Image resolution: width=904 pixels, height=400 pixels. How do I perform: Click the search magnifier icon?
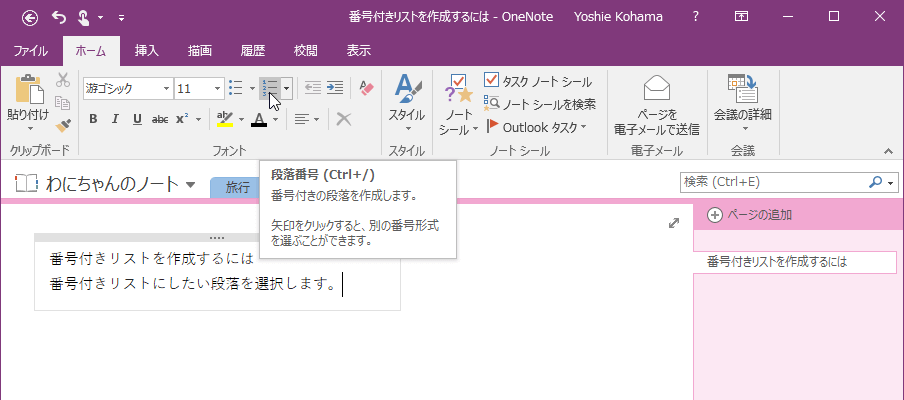875,182
